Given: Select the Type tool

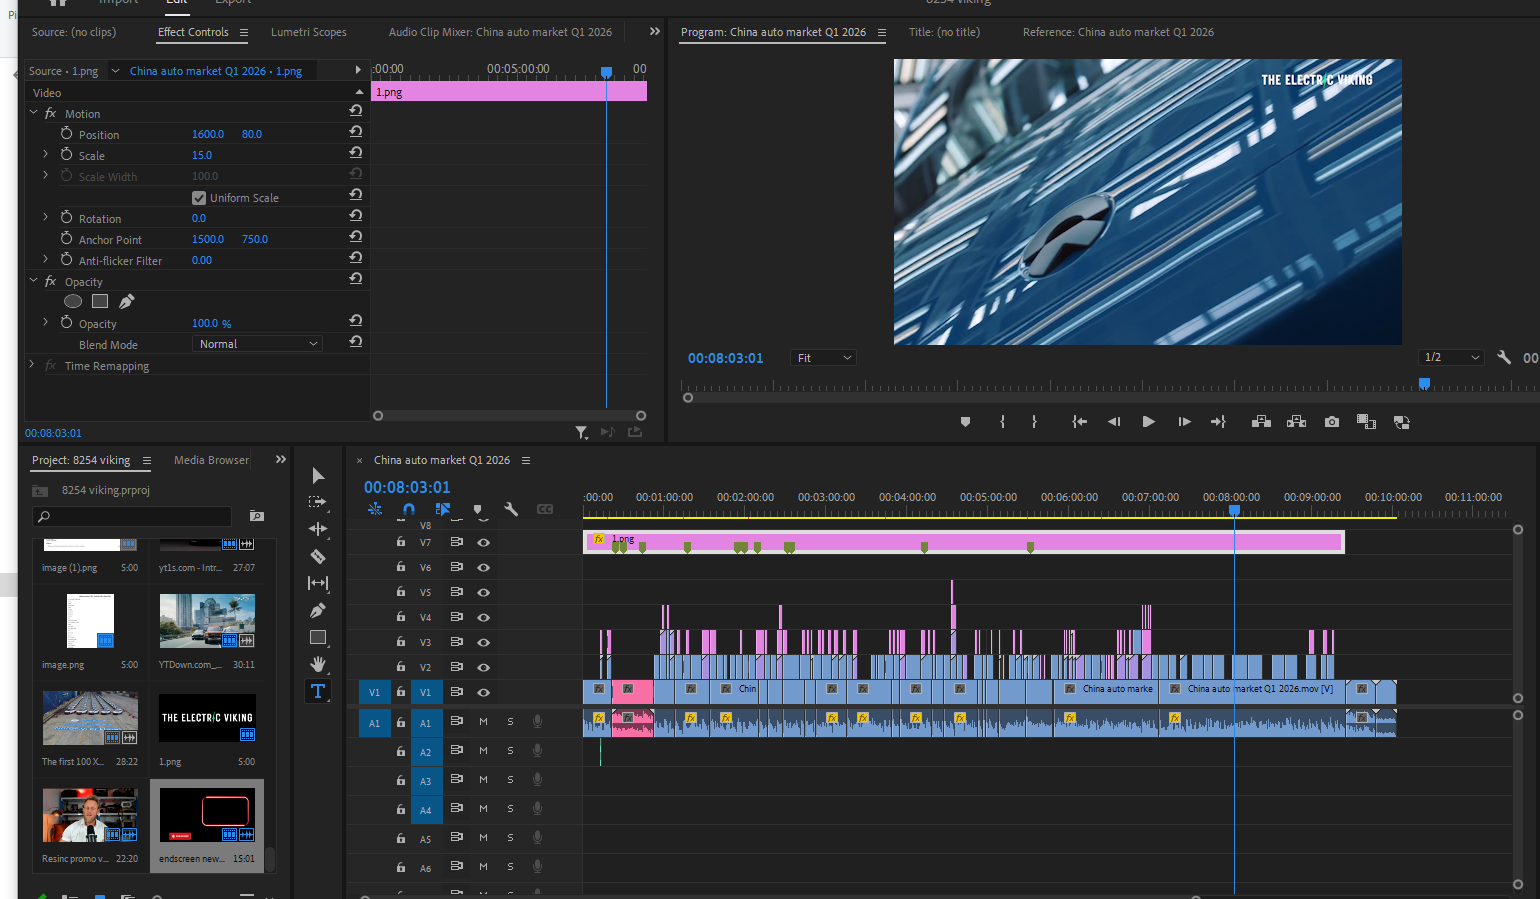Looking at the screenshot, I should click(318, 690).
